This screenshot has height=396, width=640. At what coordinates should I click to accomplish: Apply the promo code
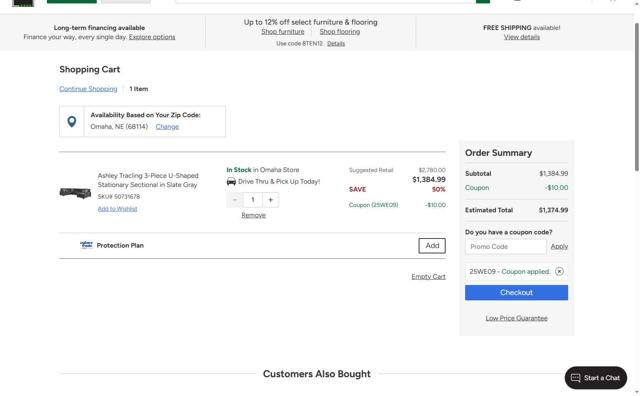pos(559,247)
